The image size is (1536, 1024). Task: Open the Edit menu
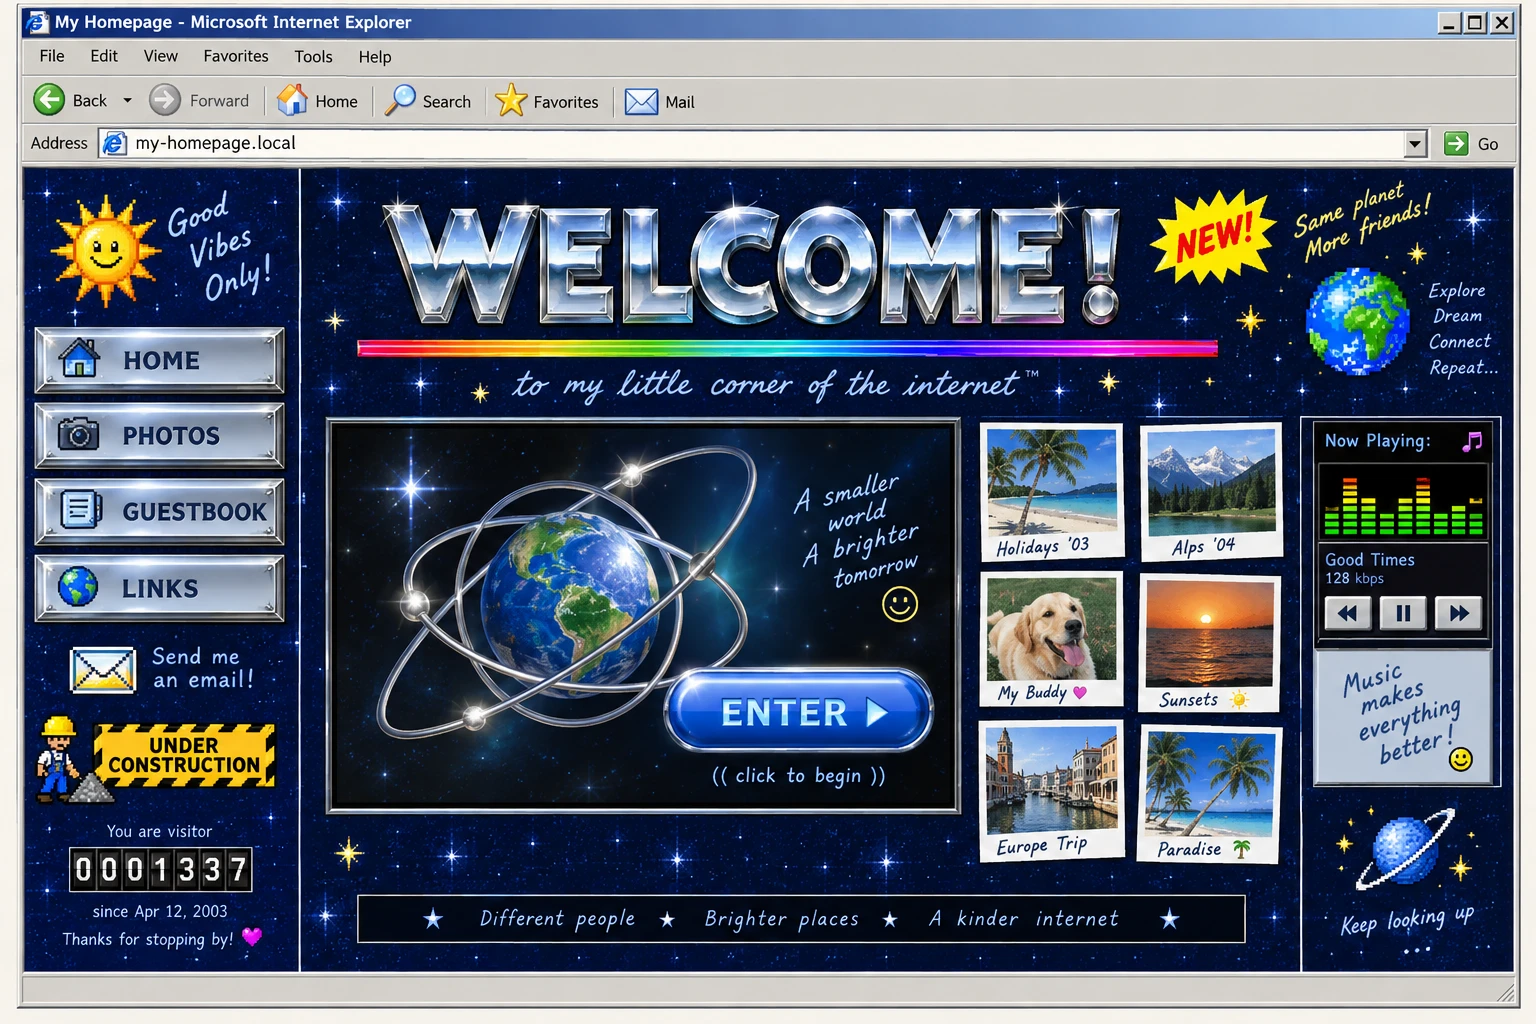pos(104,56)
